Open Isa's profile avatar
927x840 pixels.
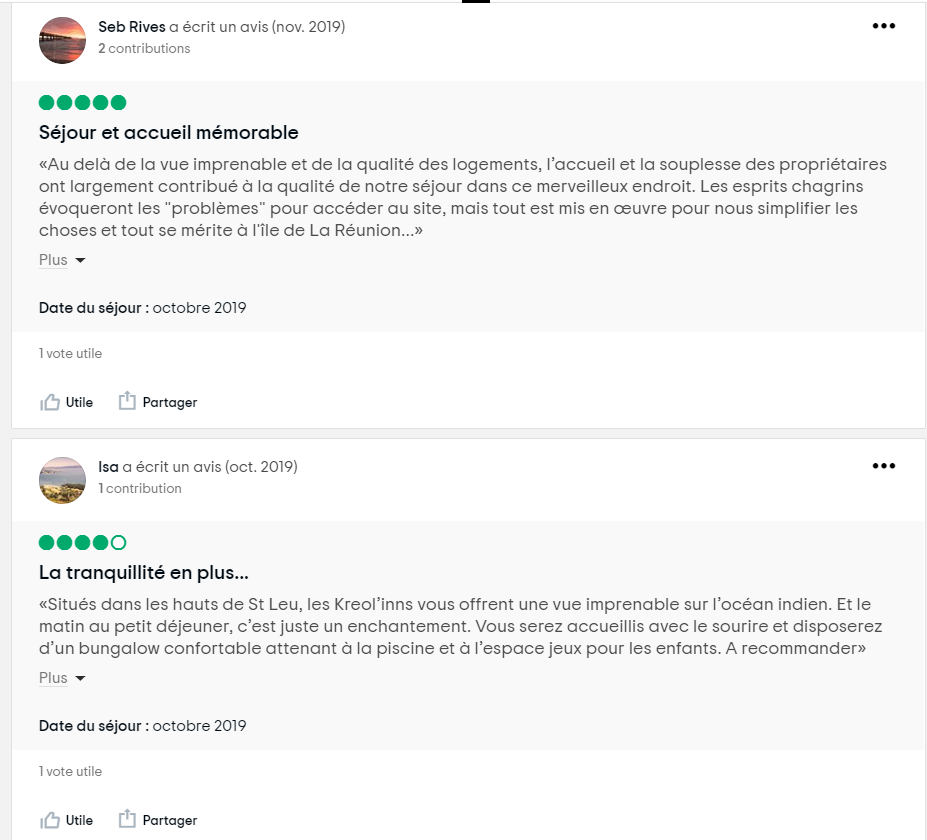click(62, 480)
